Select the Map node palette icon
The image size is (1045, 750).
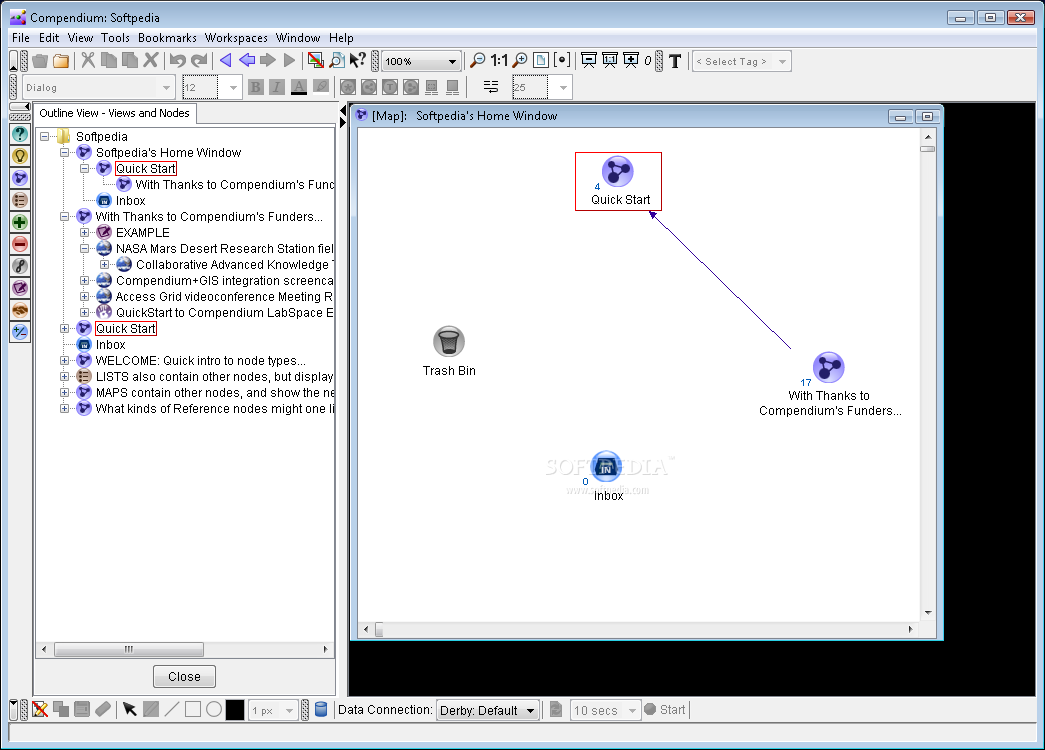pyautogui.click(x=20, y=178)
